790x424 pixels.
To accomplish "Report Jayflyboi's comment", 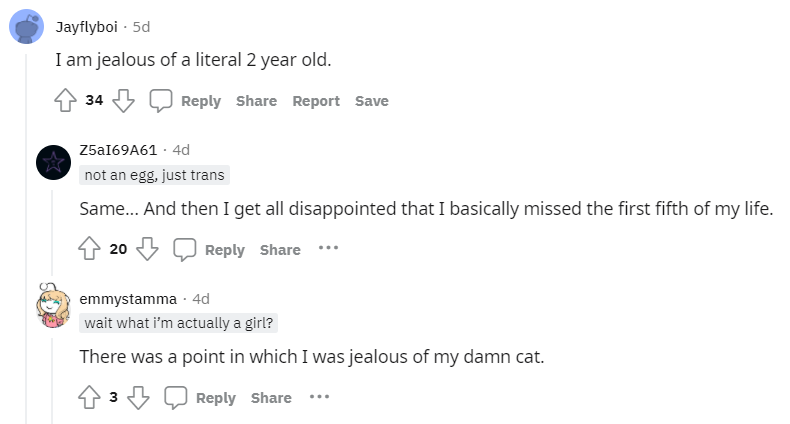I will pos(316,101).
